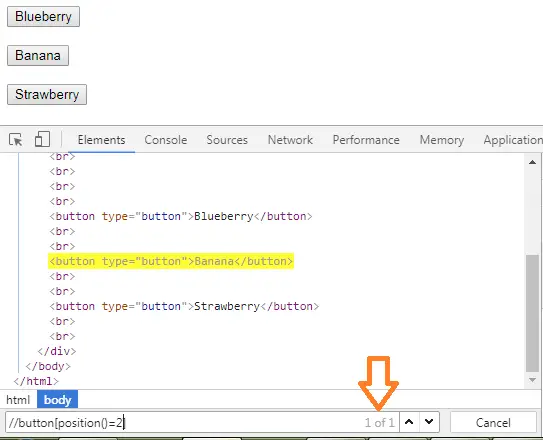This screenshot has width=543, height=440.
Task: Go to previous search result arrow
Action: (409, 422)
